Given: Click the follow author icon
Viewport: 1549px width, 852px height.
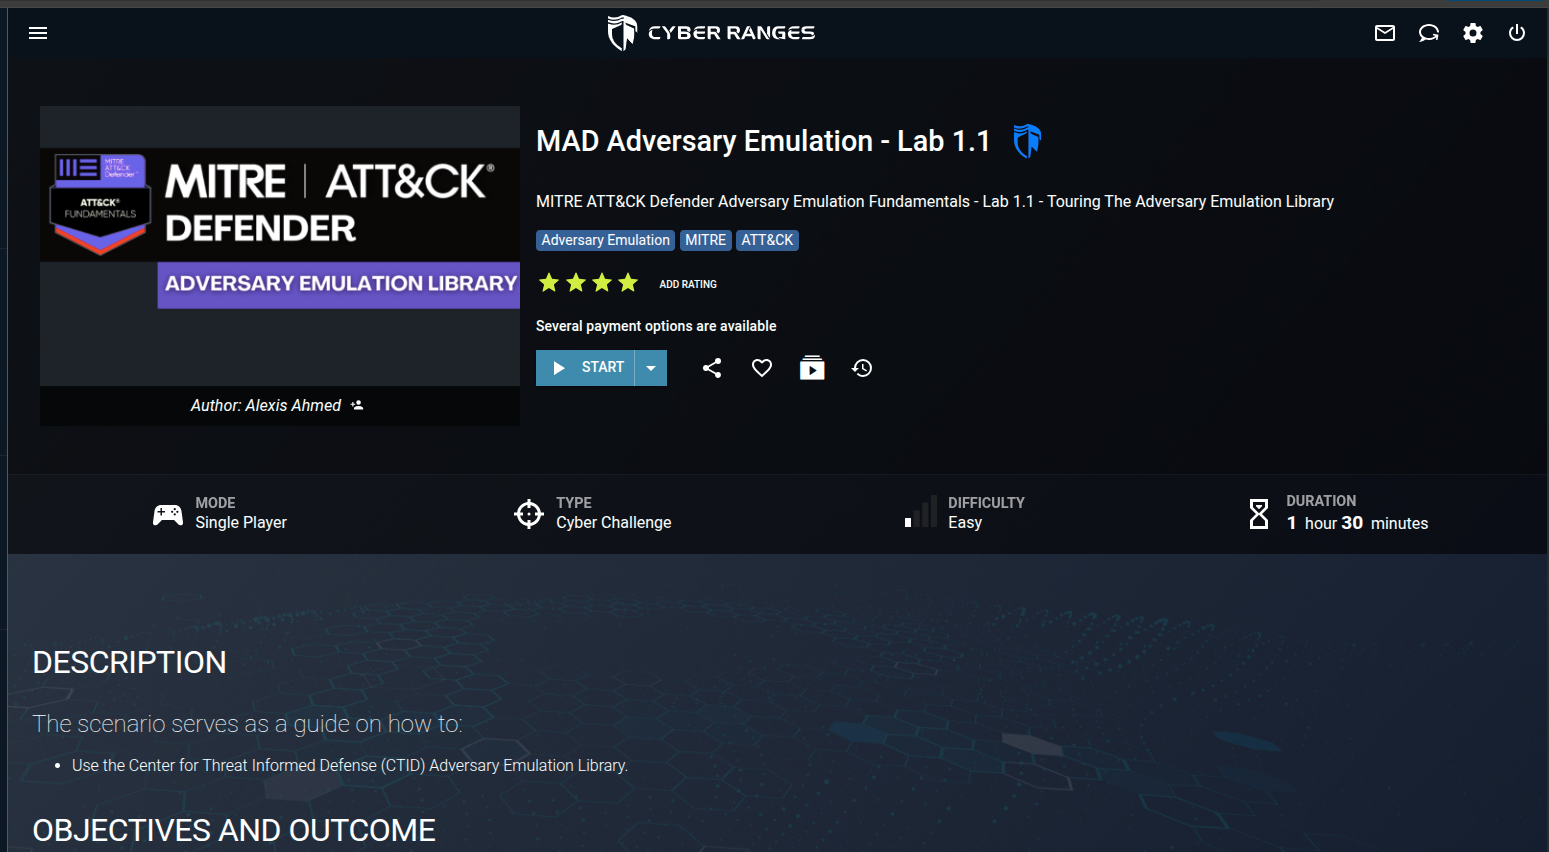Looking at the screenshot, I should [x=357, y=405].
